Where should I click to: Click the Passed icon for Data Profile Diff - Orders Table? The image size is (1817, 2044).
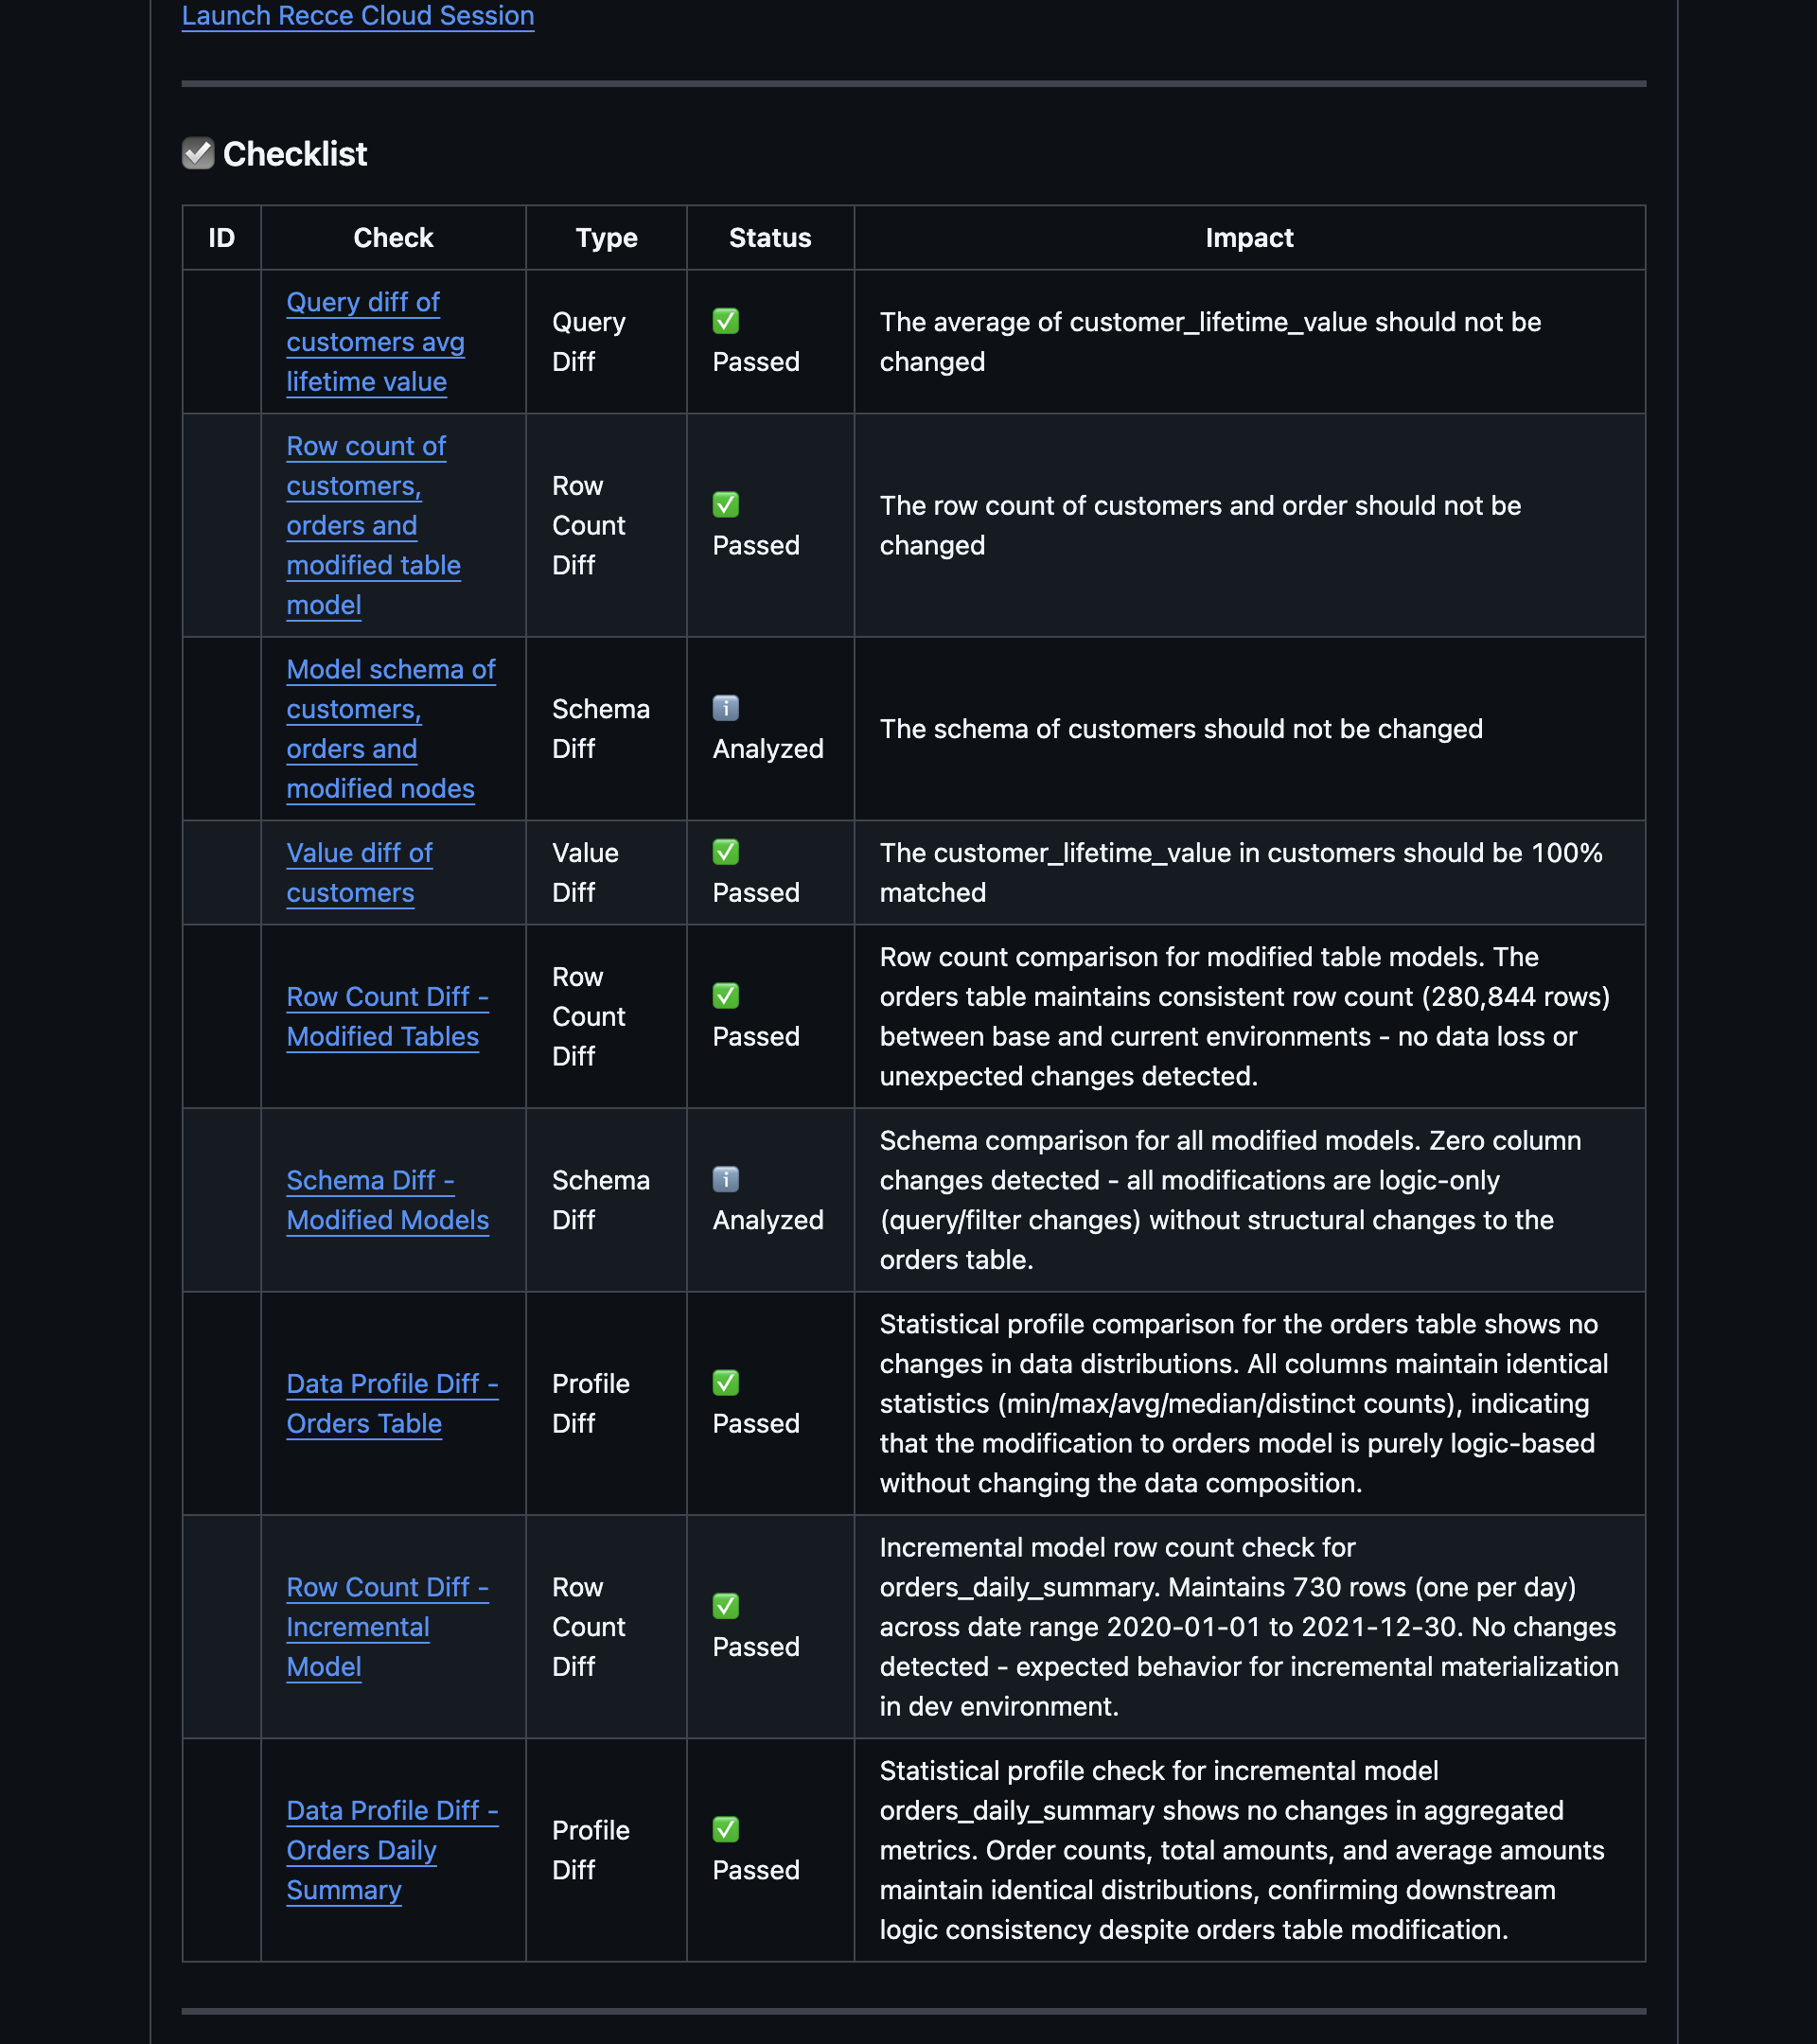click(x=727, y=1383)
